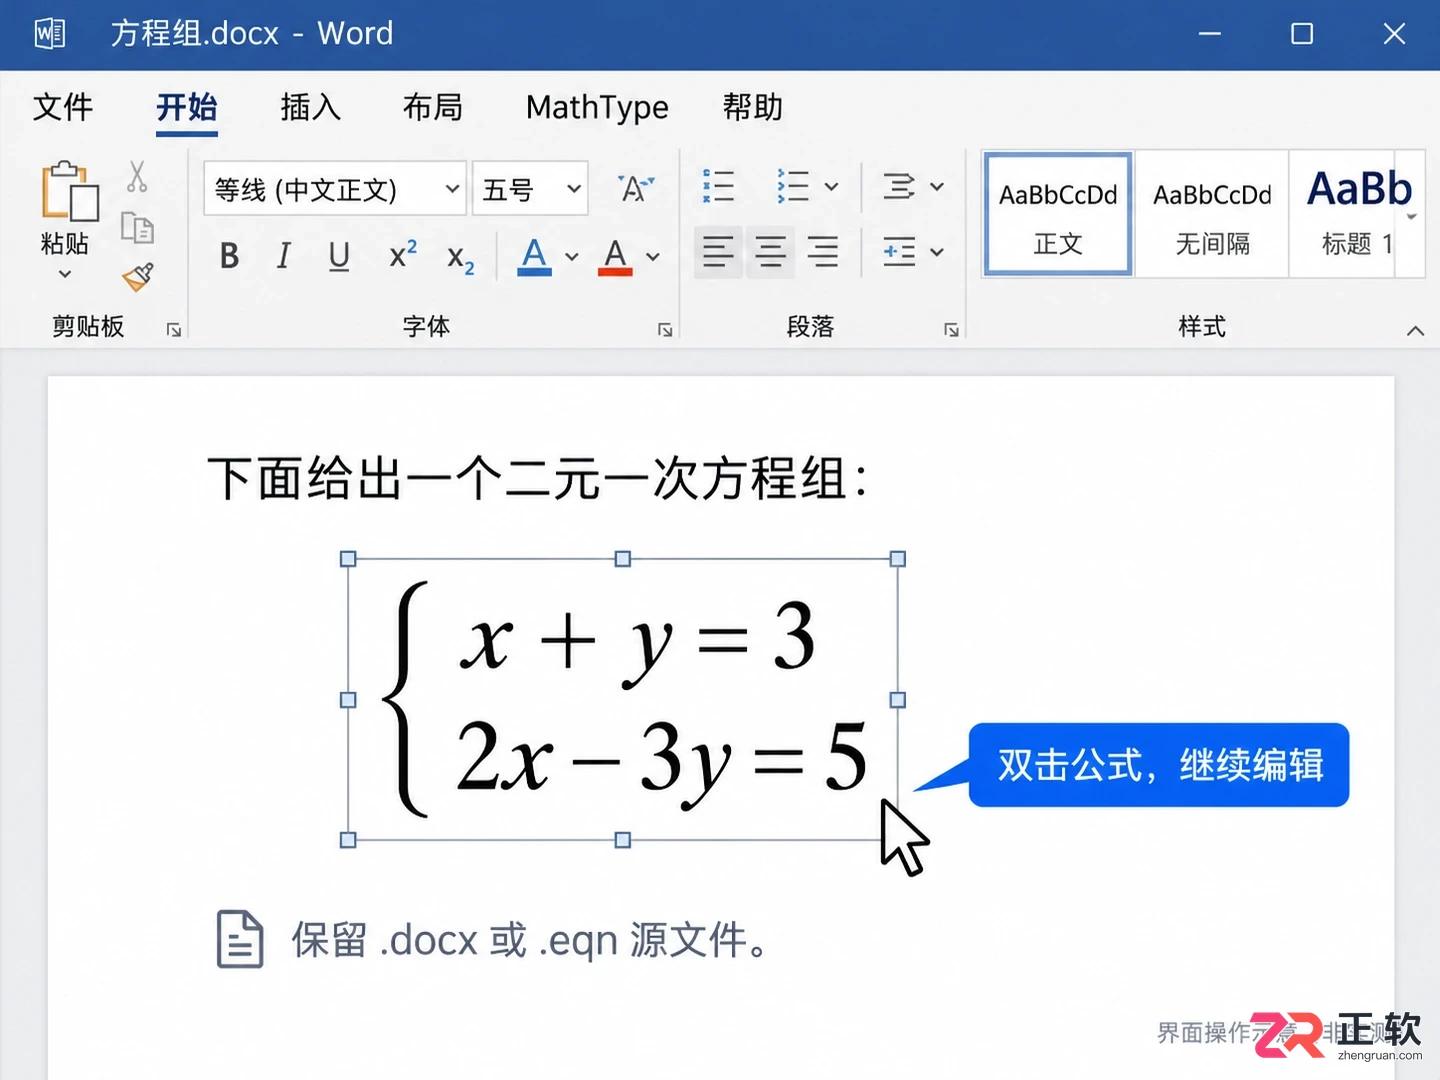Center align the text
Image resolution: width=1440 pixels, height=1080 pixels.
pos(770,252)
